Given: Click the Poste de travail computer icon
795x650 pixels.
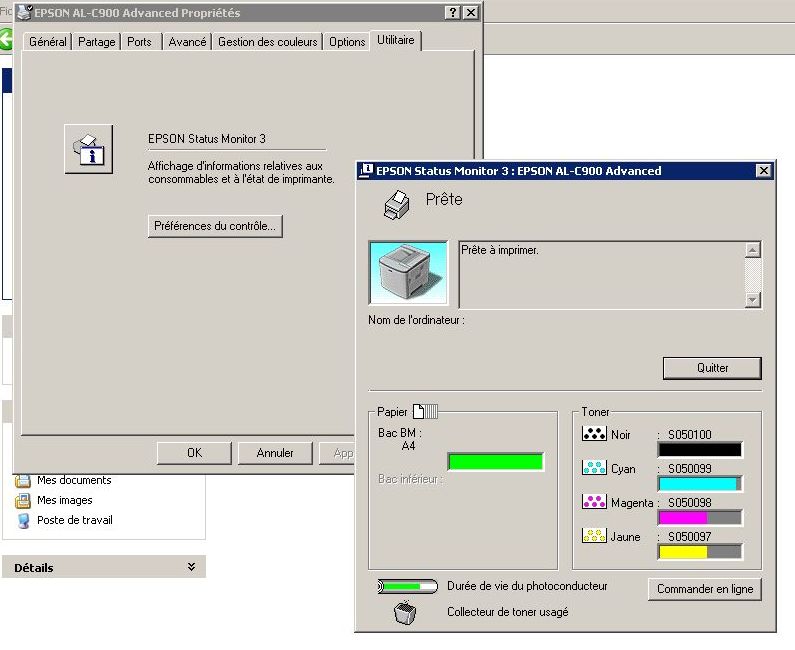Looking at the screenshot, I should coord(23,521).
